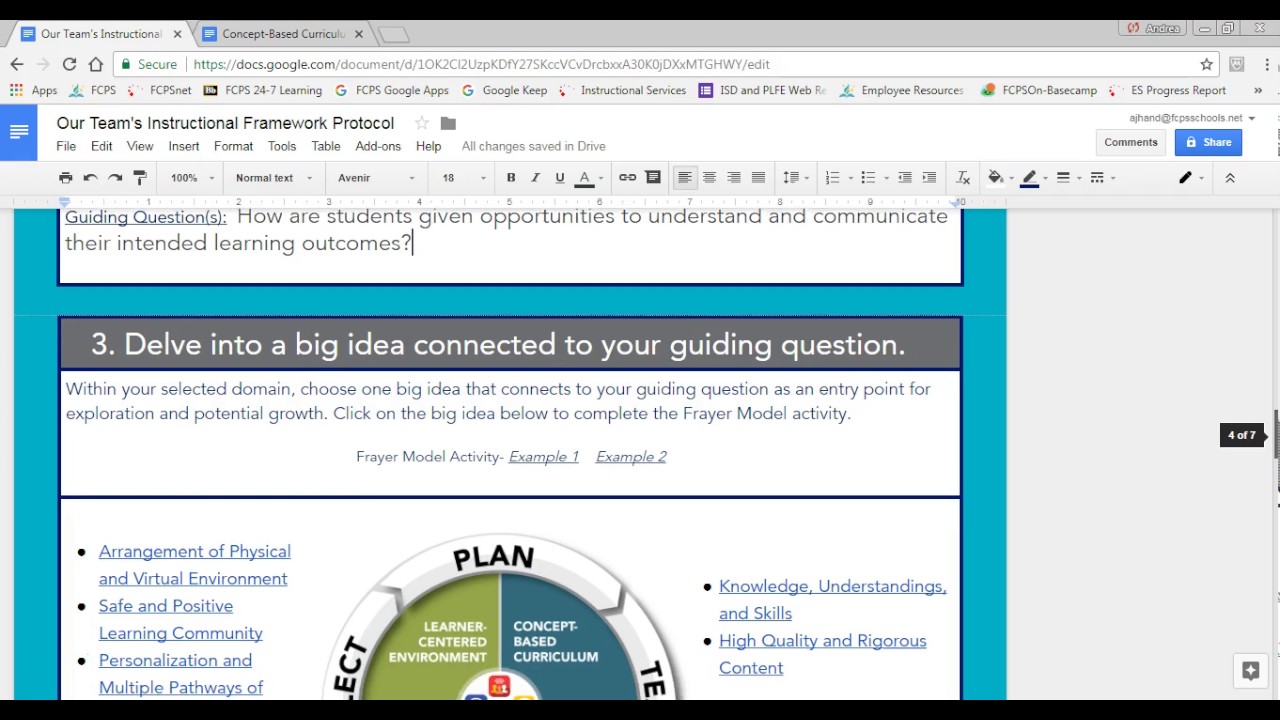Image resolution: width=1280 pixels, height=720 pixels.
Task: Click the Share button
Action: click(x=1208, y=142)
